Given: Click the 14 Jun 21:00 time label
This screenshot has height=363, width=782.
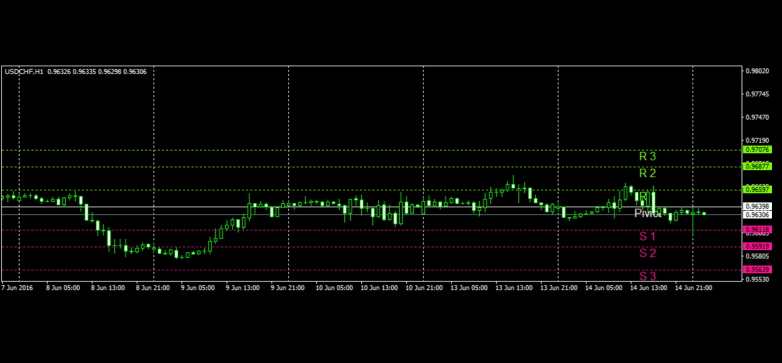Looking at the screenshot, I should tap(693, 288).
